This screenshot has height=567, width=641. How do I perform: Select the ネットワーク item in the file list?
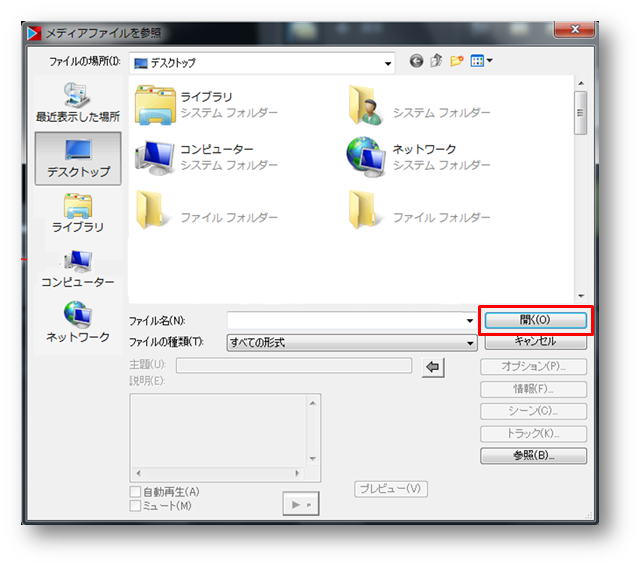pos(419,157)
